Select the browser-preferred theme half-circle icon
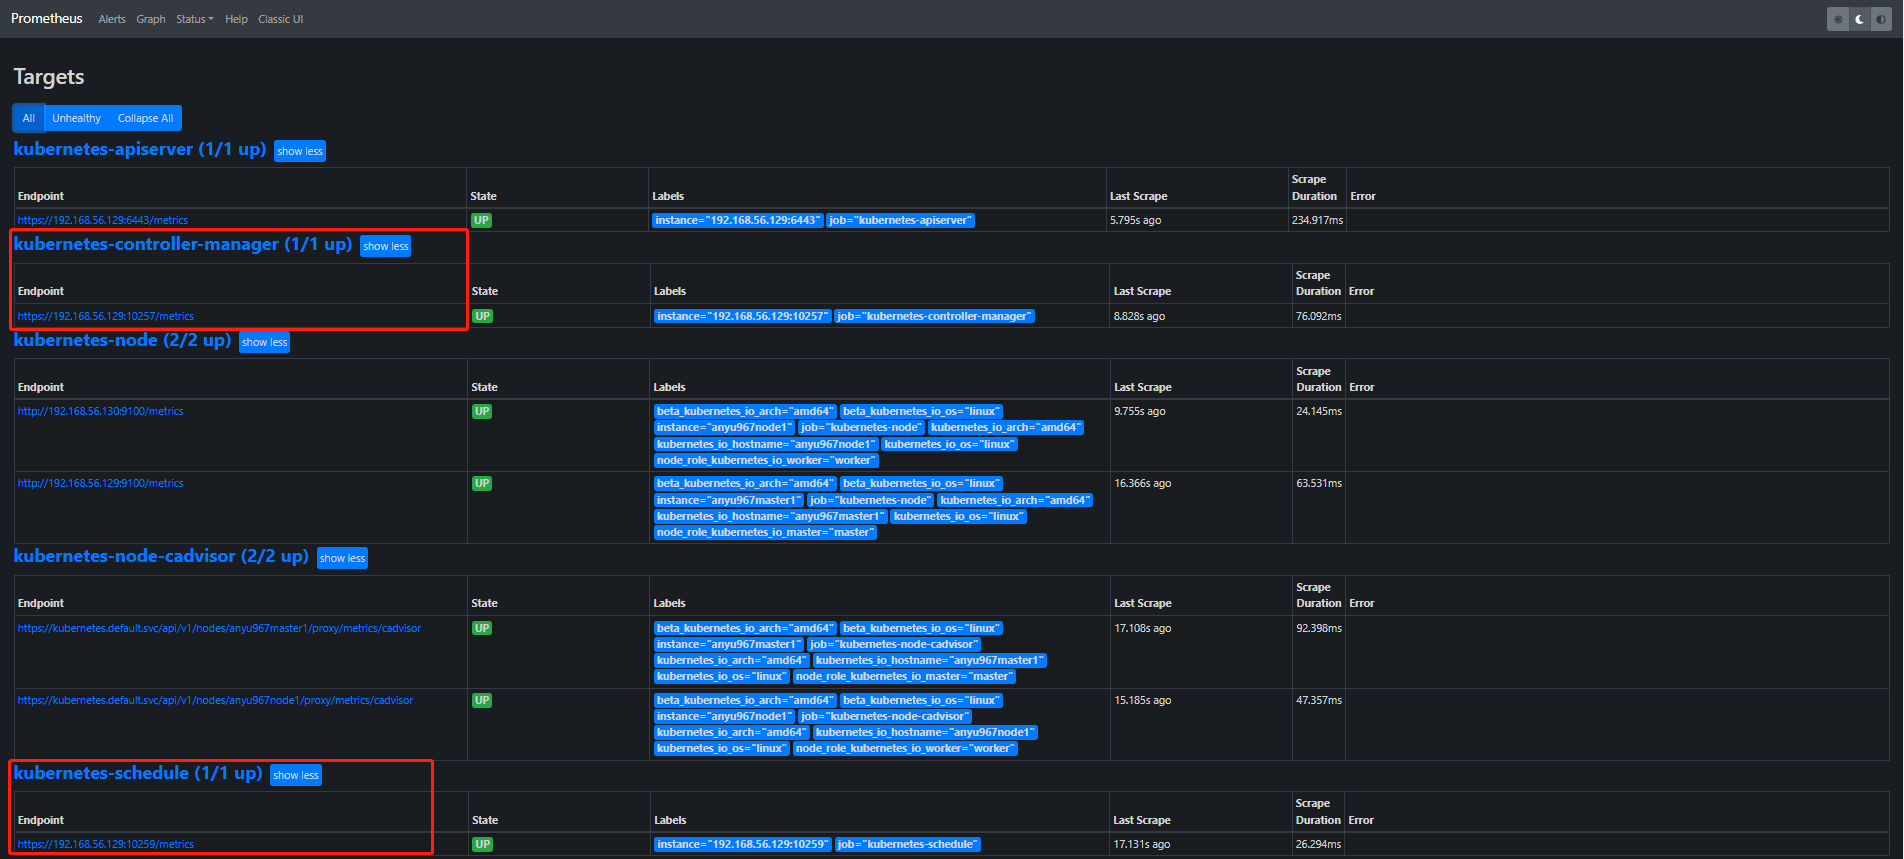Screen dimensions: 1904x859 (x=1881, y=19)
